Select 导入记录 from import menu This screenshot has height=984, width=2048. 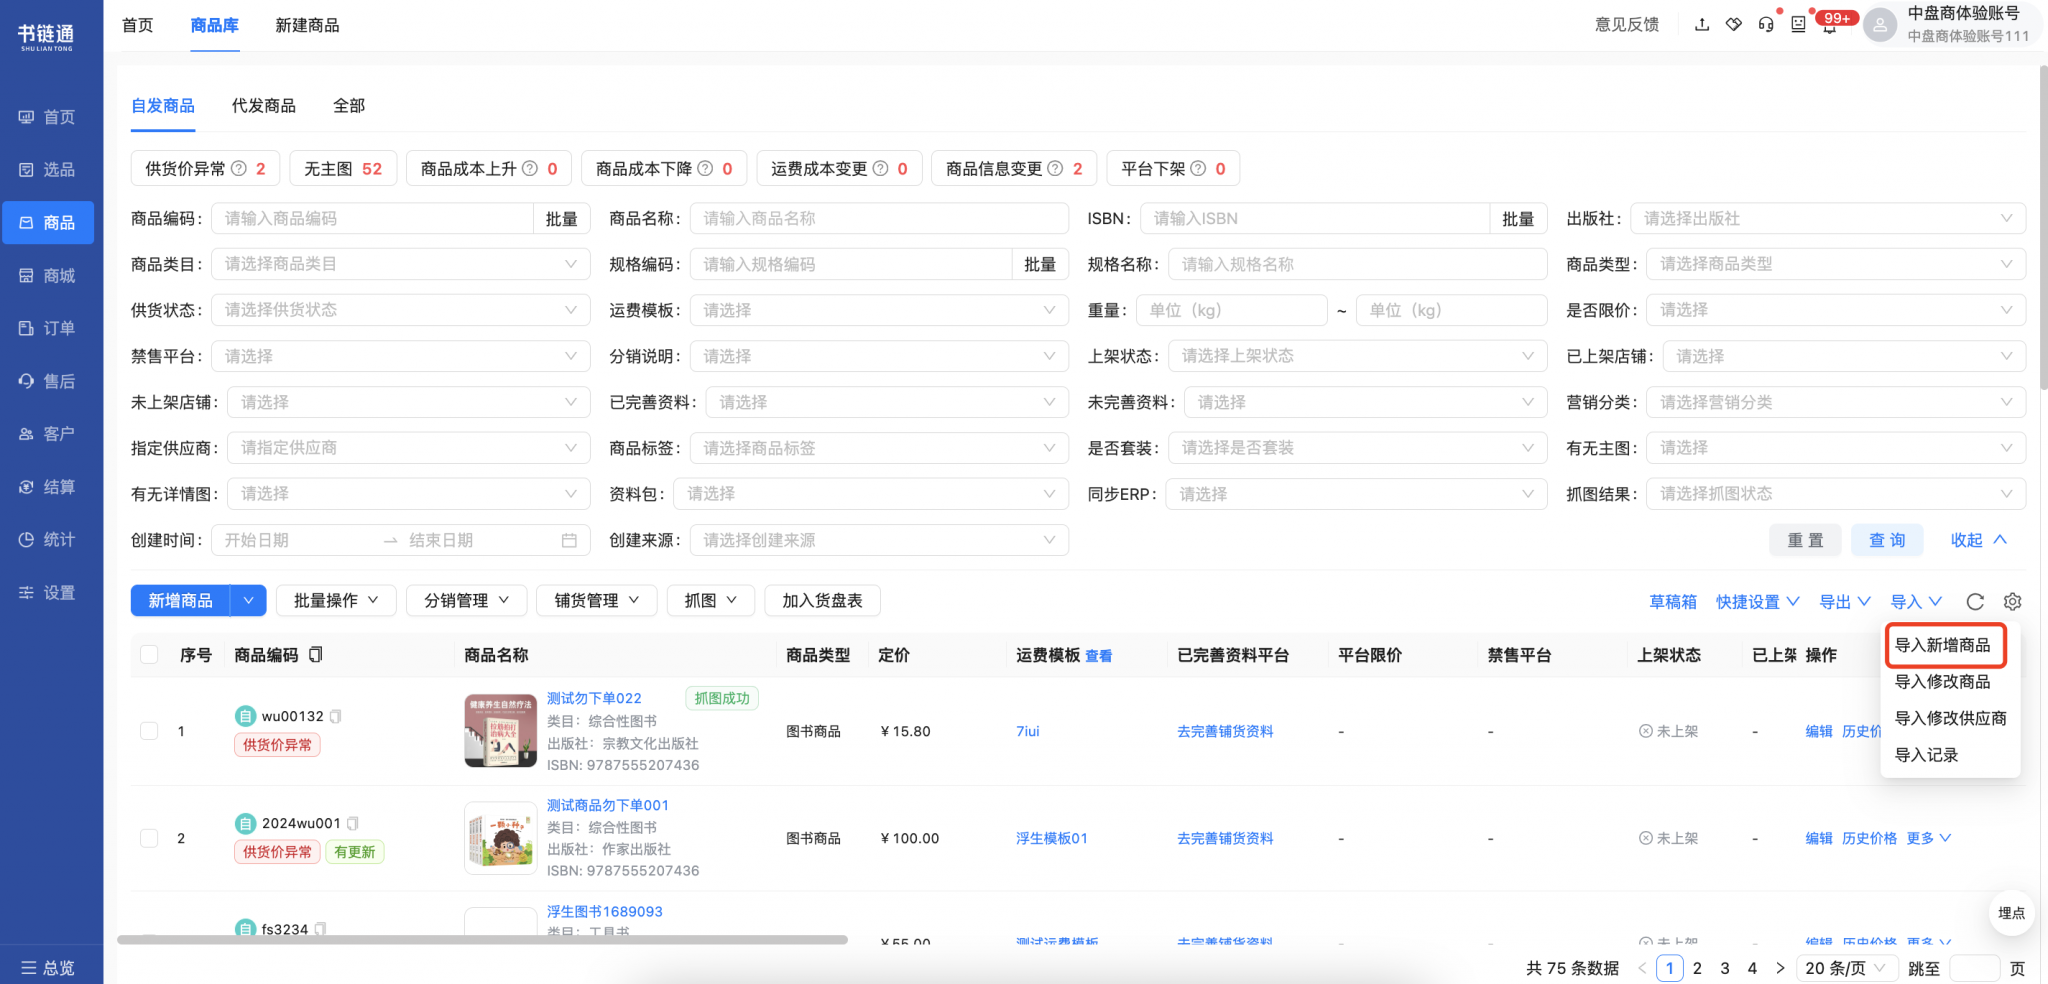point(1927,755)
